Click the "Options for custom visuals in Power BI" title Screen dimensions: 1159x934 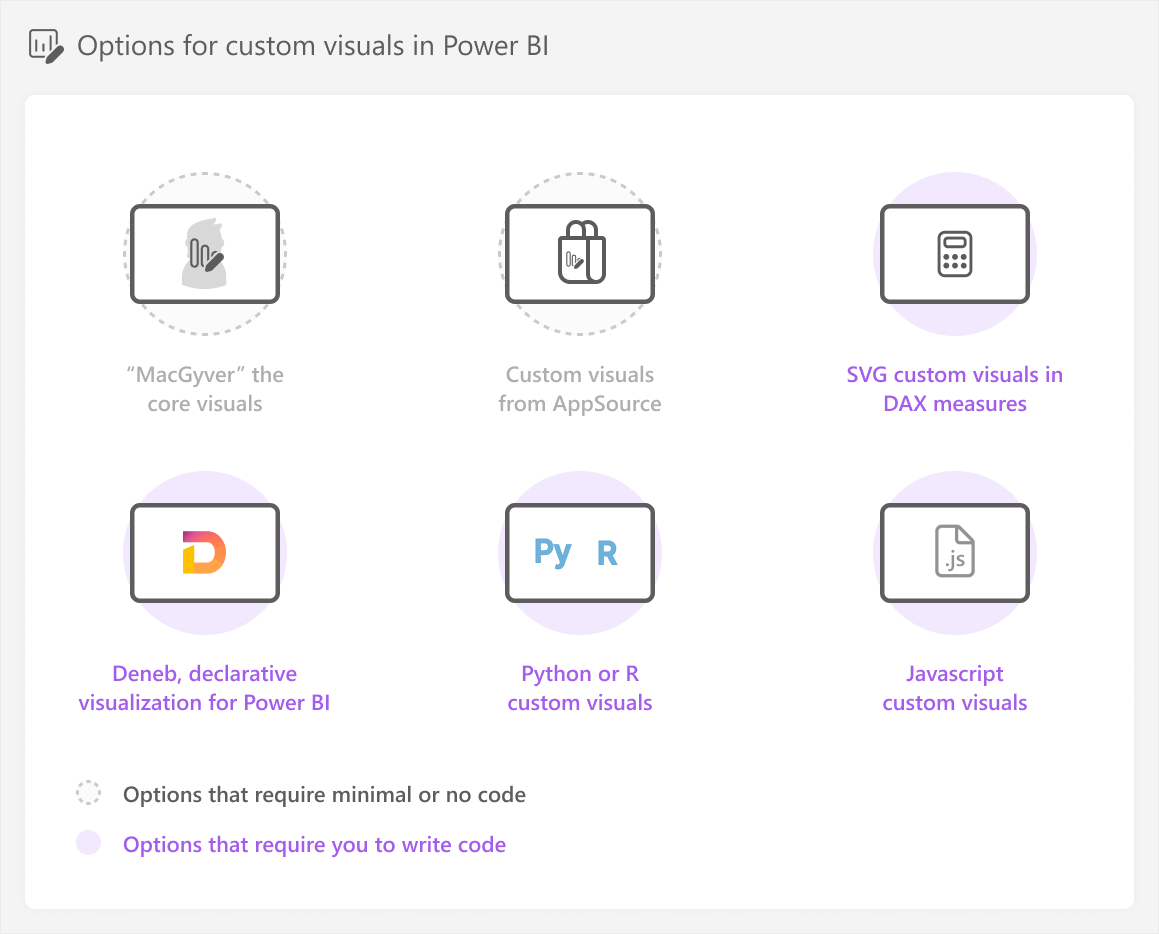click(x=313, y=46)
